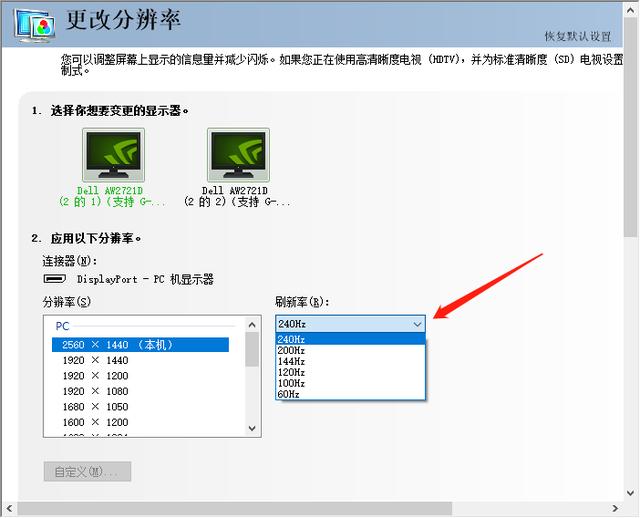Viewport: 640px width, 518px height.
Task: Open the refresh rate dropdown showing 240Hz
Action: [x=351, y=324]
